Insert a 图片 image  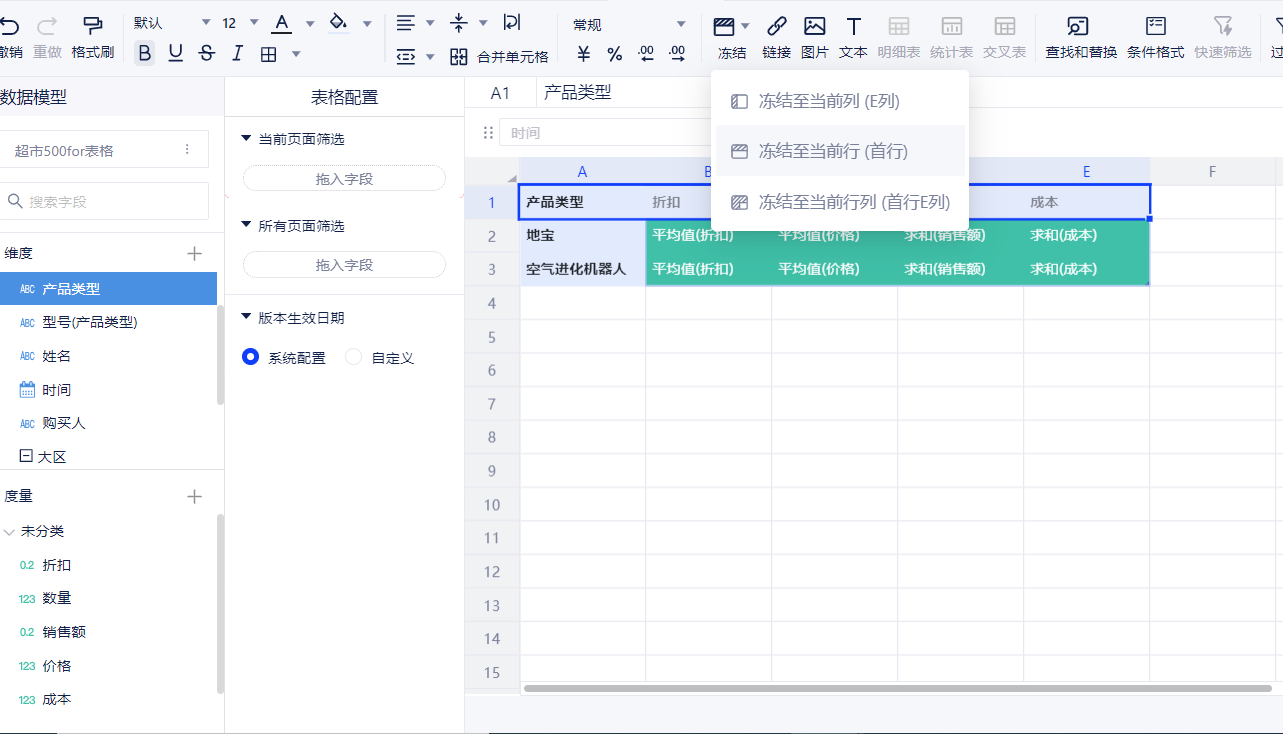pos(815,36)
